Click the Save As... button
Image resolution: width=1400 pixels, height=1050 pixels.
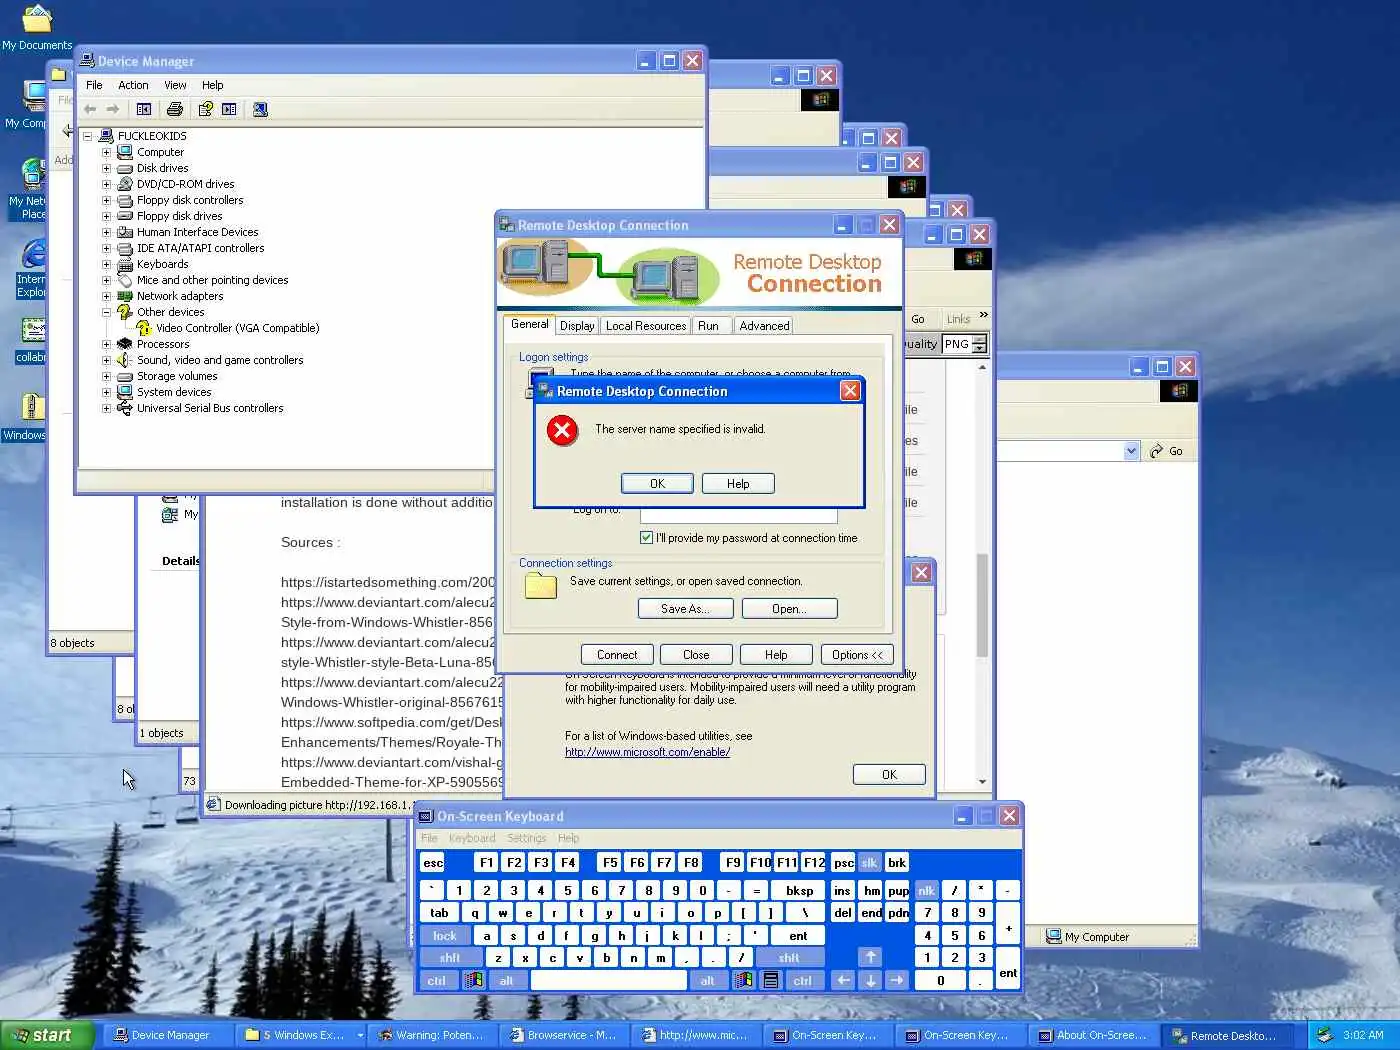pos(685,609)
